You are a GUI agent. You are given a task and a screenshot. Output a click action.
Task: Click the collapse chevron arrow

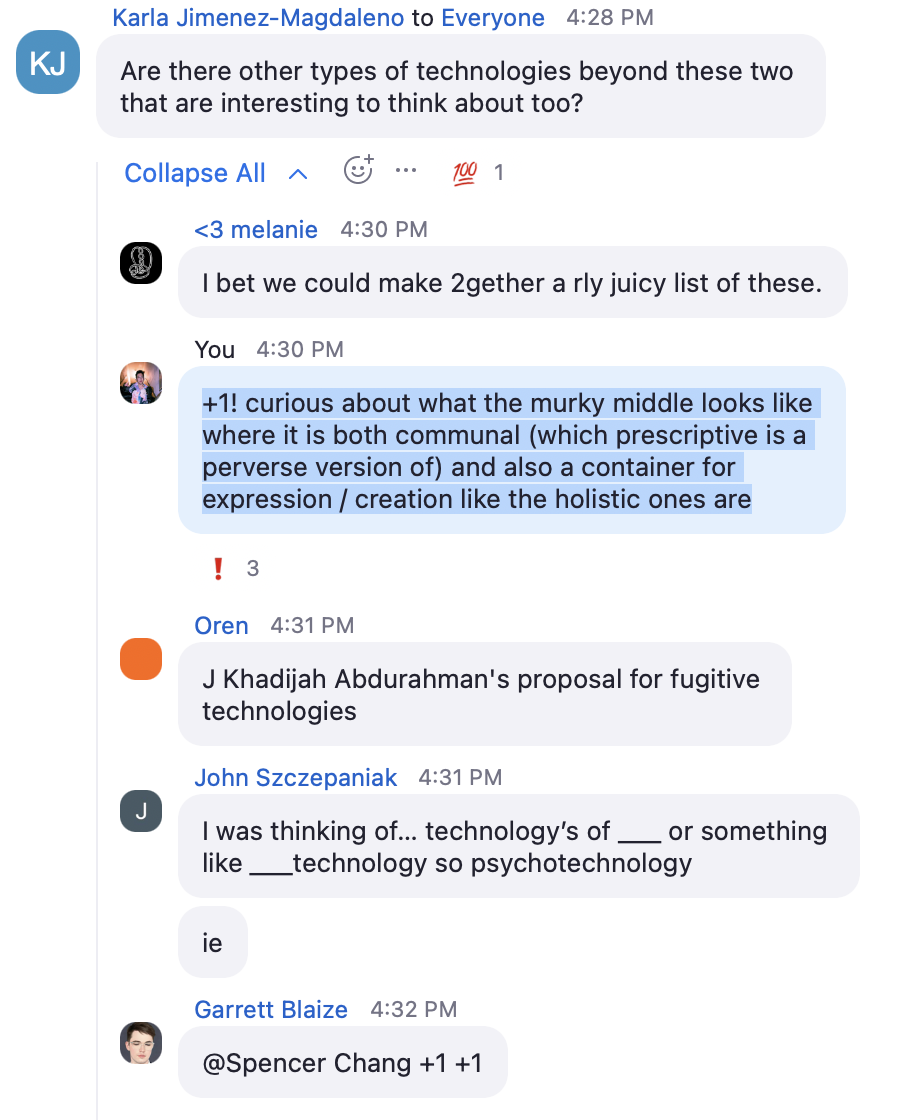pos(297,174)
